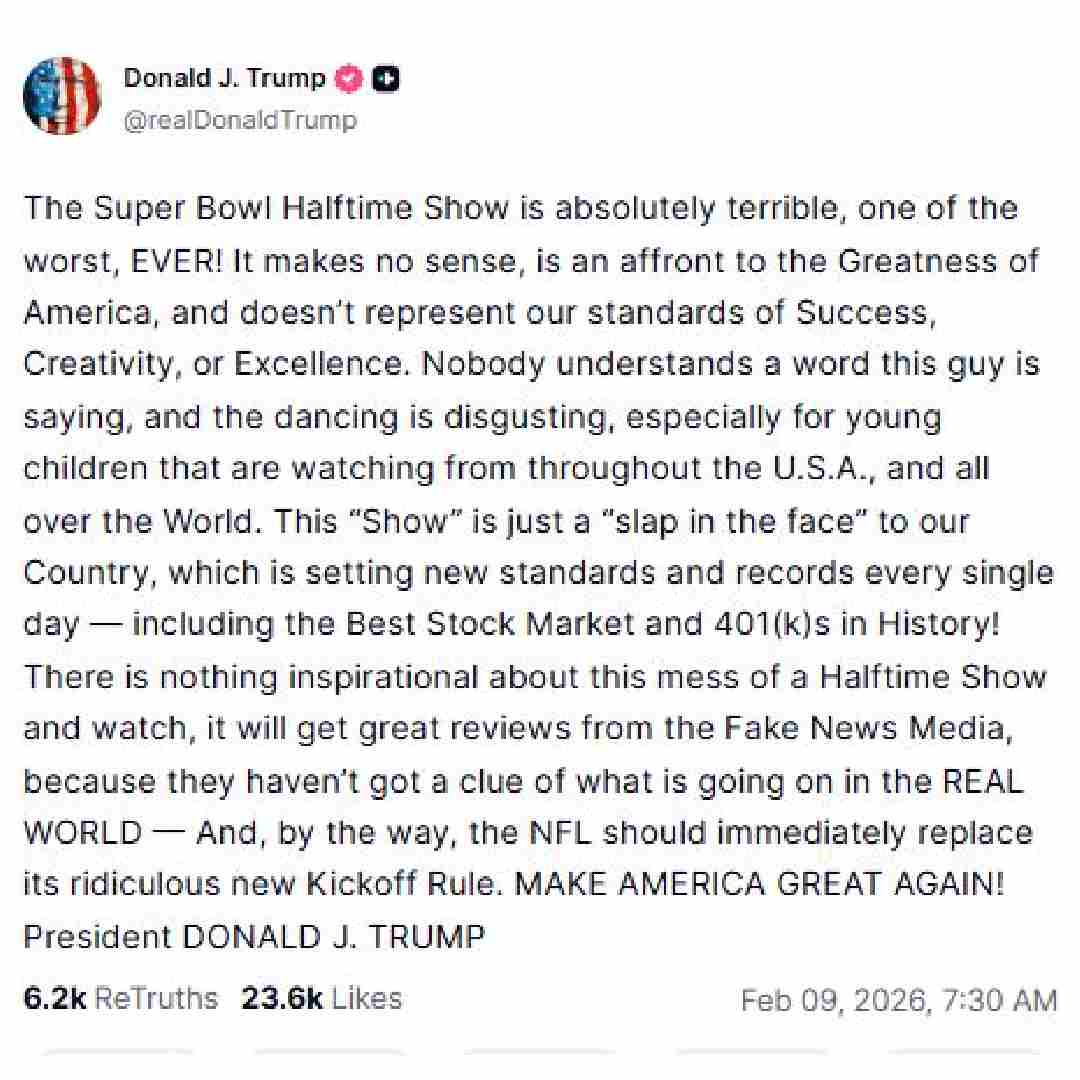The height and width of the screenshot is (1080, 1080).
Task: View the 6.2k ReTruths list
Action: [x=120, y=998]
